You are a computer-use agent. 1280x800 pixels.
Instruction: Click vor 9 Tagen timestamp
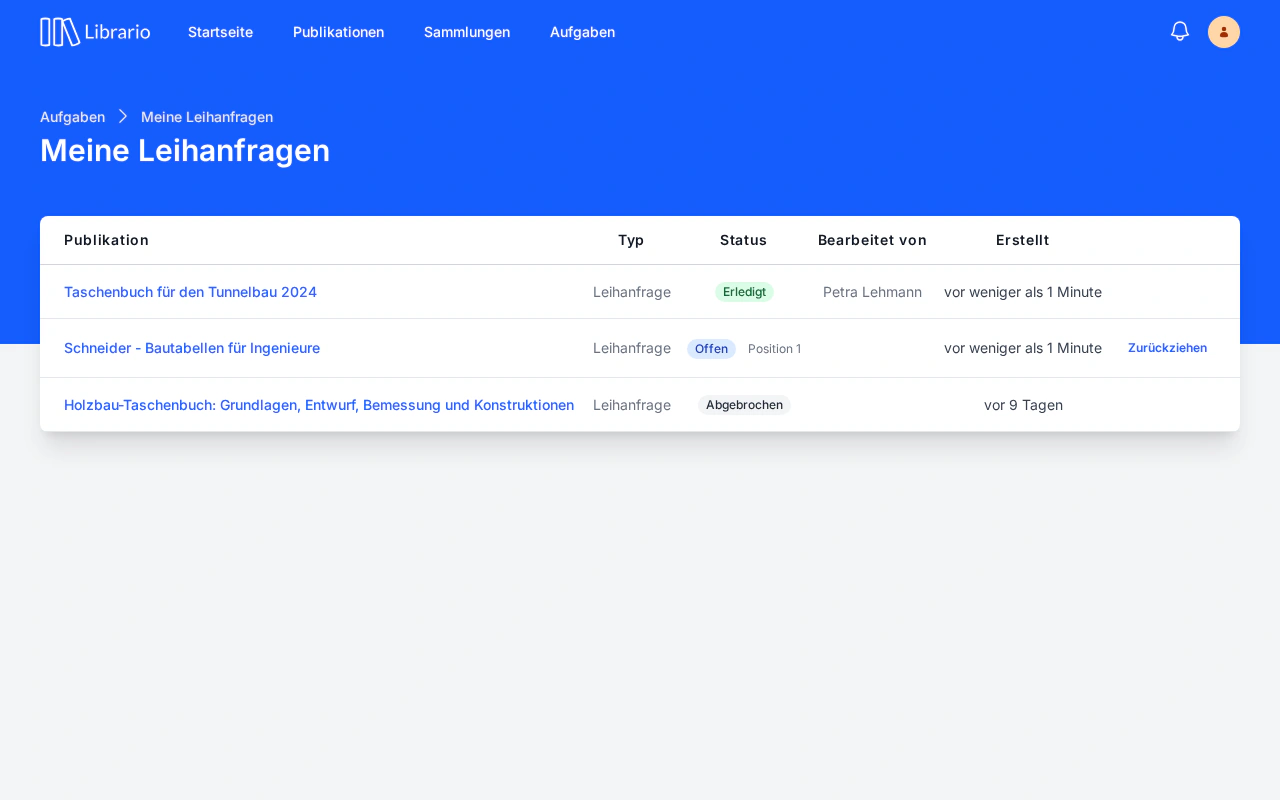(x=1023, y=405)
